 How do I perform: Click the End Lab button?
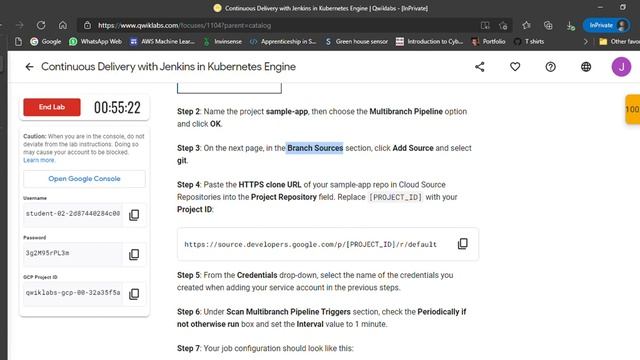[x=52, y=107]
